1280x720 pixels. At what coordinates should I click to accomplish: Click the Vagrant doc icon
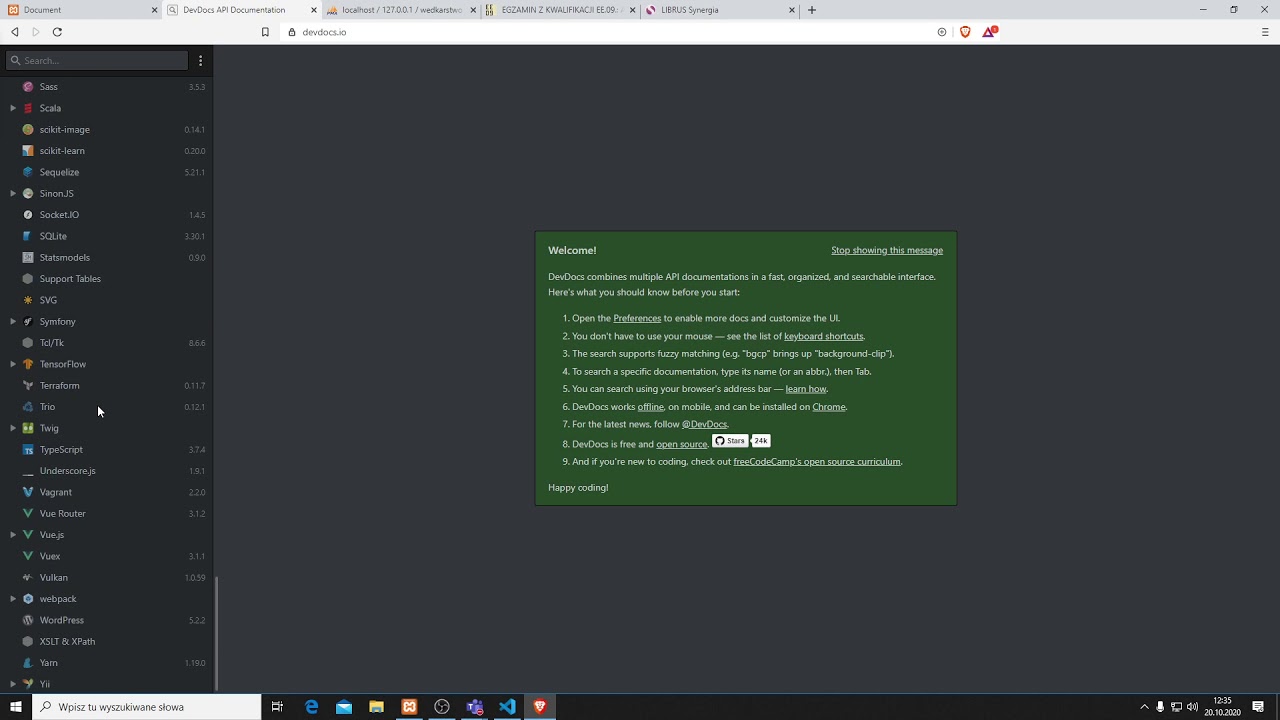[28, 492]
